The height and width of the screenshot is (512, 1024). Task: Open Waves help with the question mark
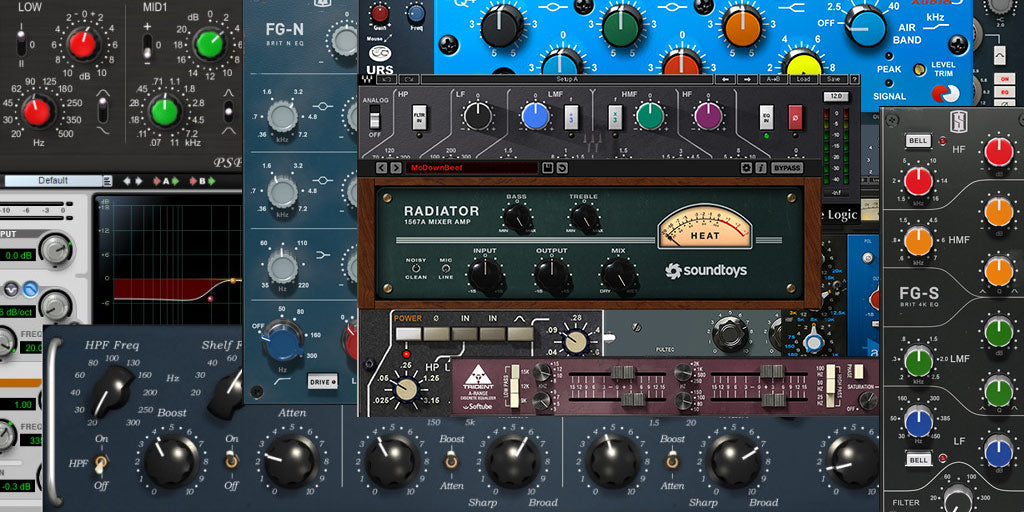click(854, 80)
